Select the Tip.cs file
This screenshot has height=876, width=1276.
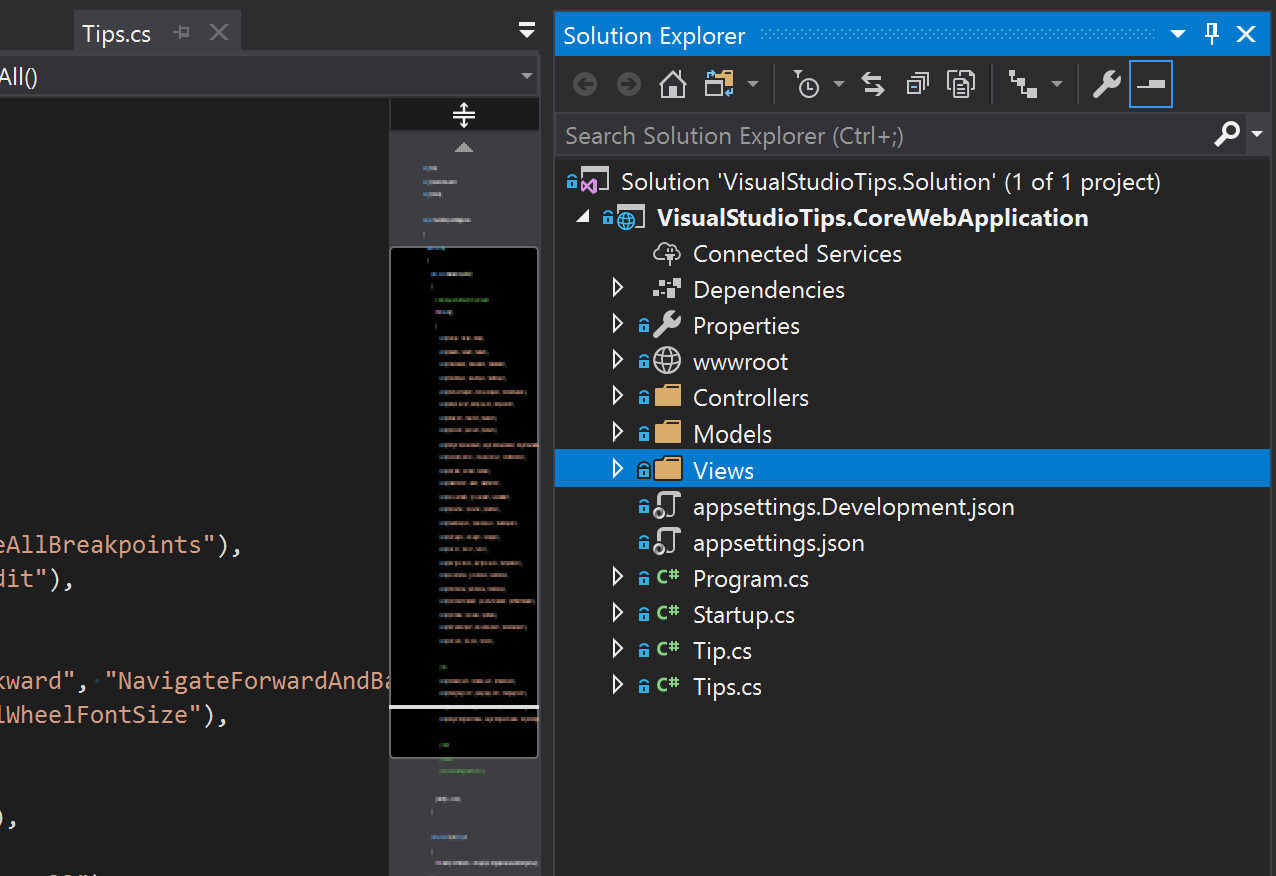point(722,651)
